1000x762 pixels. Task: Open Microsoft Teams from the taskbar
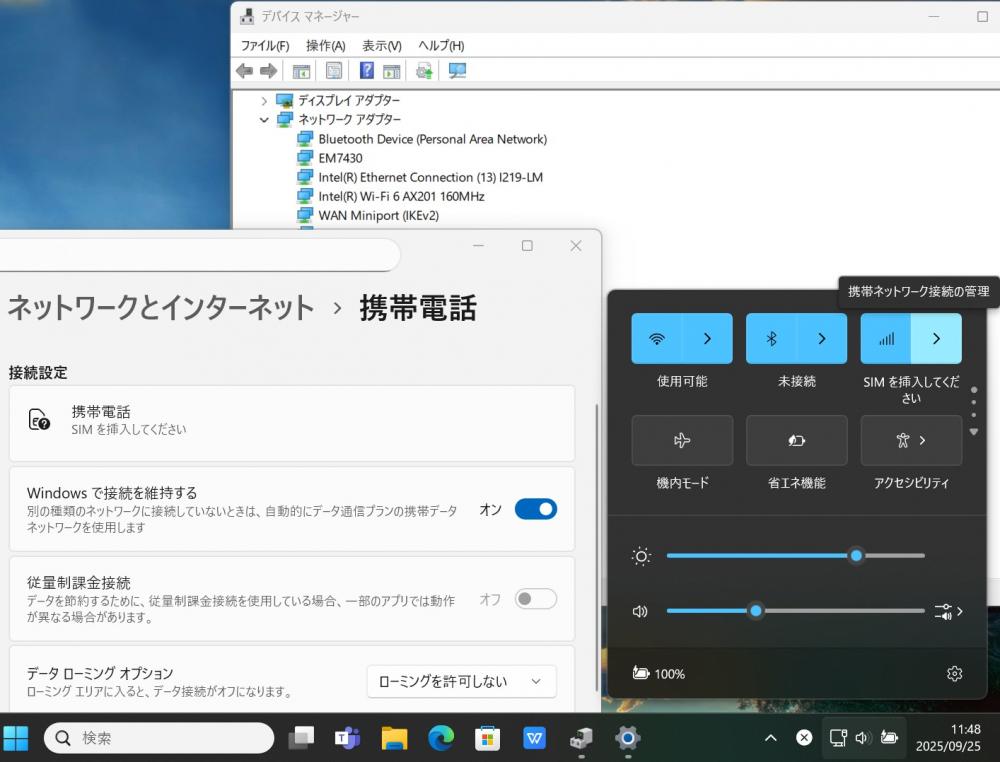[347, 739]
